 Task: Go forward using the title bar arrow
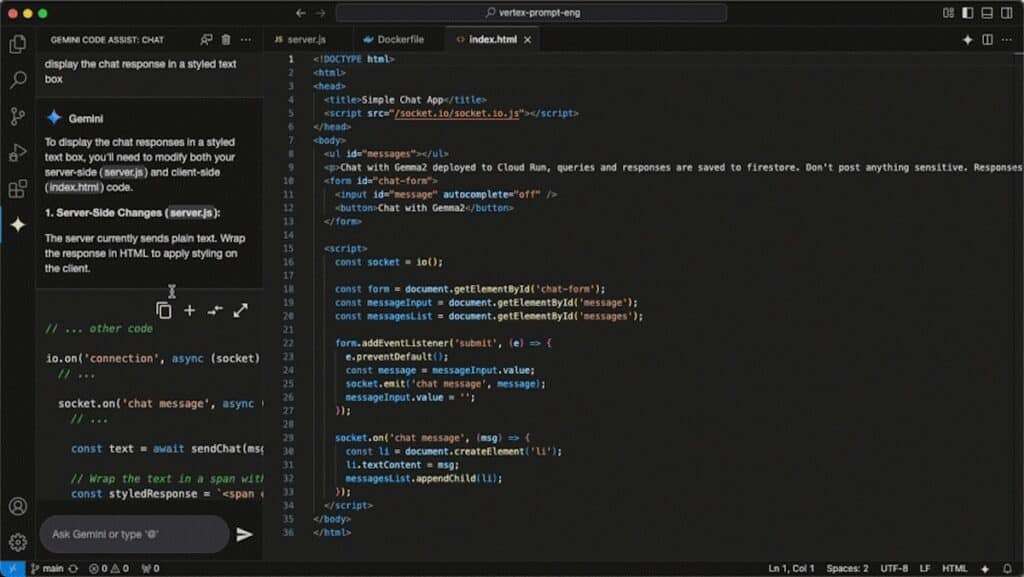point(320,13)
